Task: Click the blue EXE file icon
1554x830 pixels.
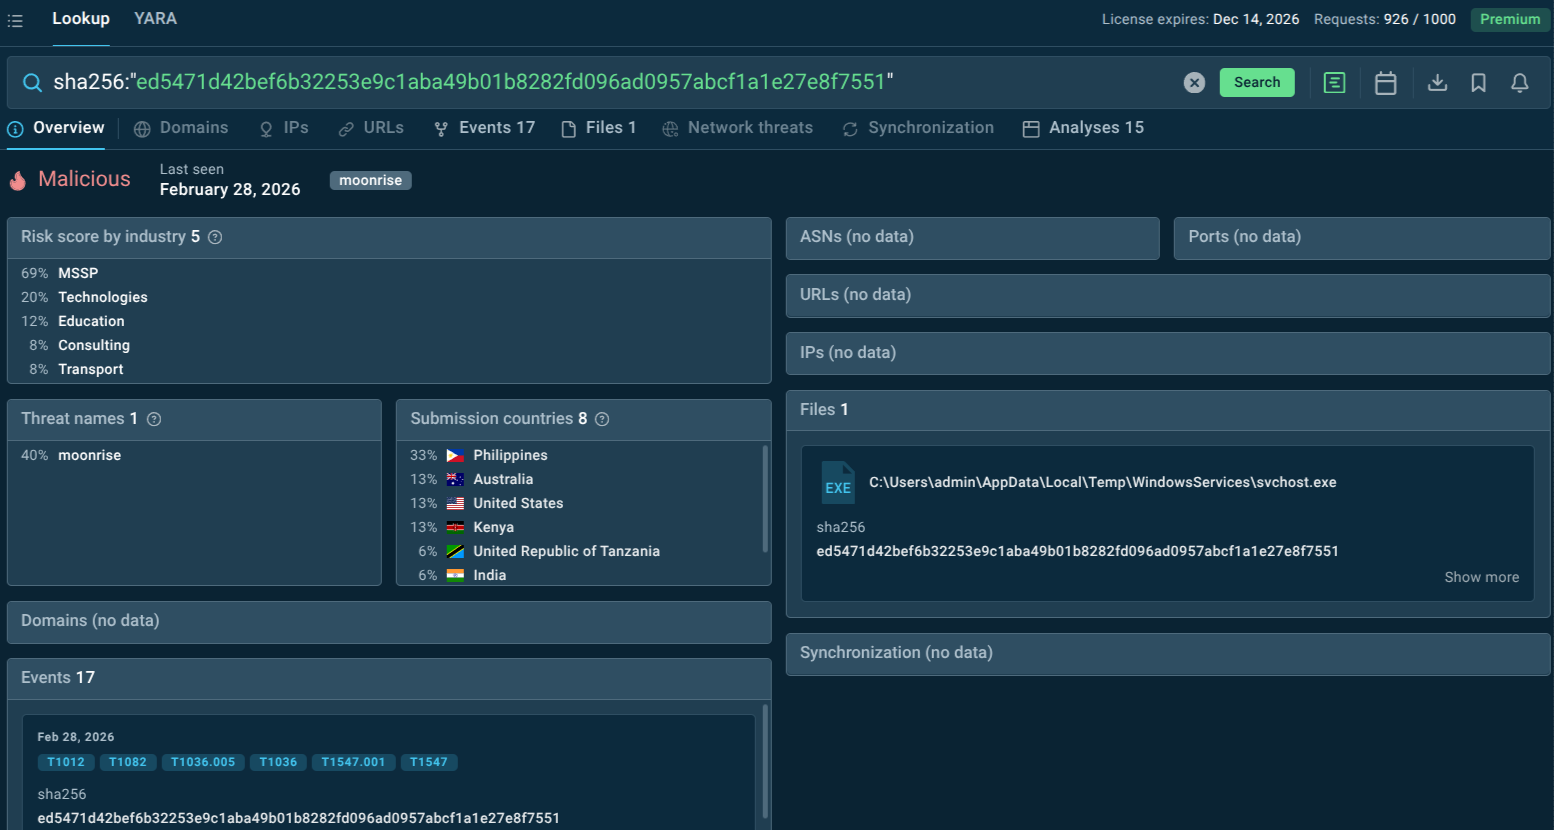Action: (838, 482)
